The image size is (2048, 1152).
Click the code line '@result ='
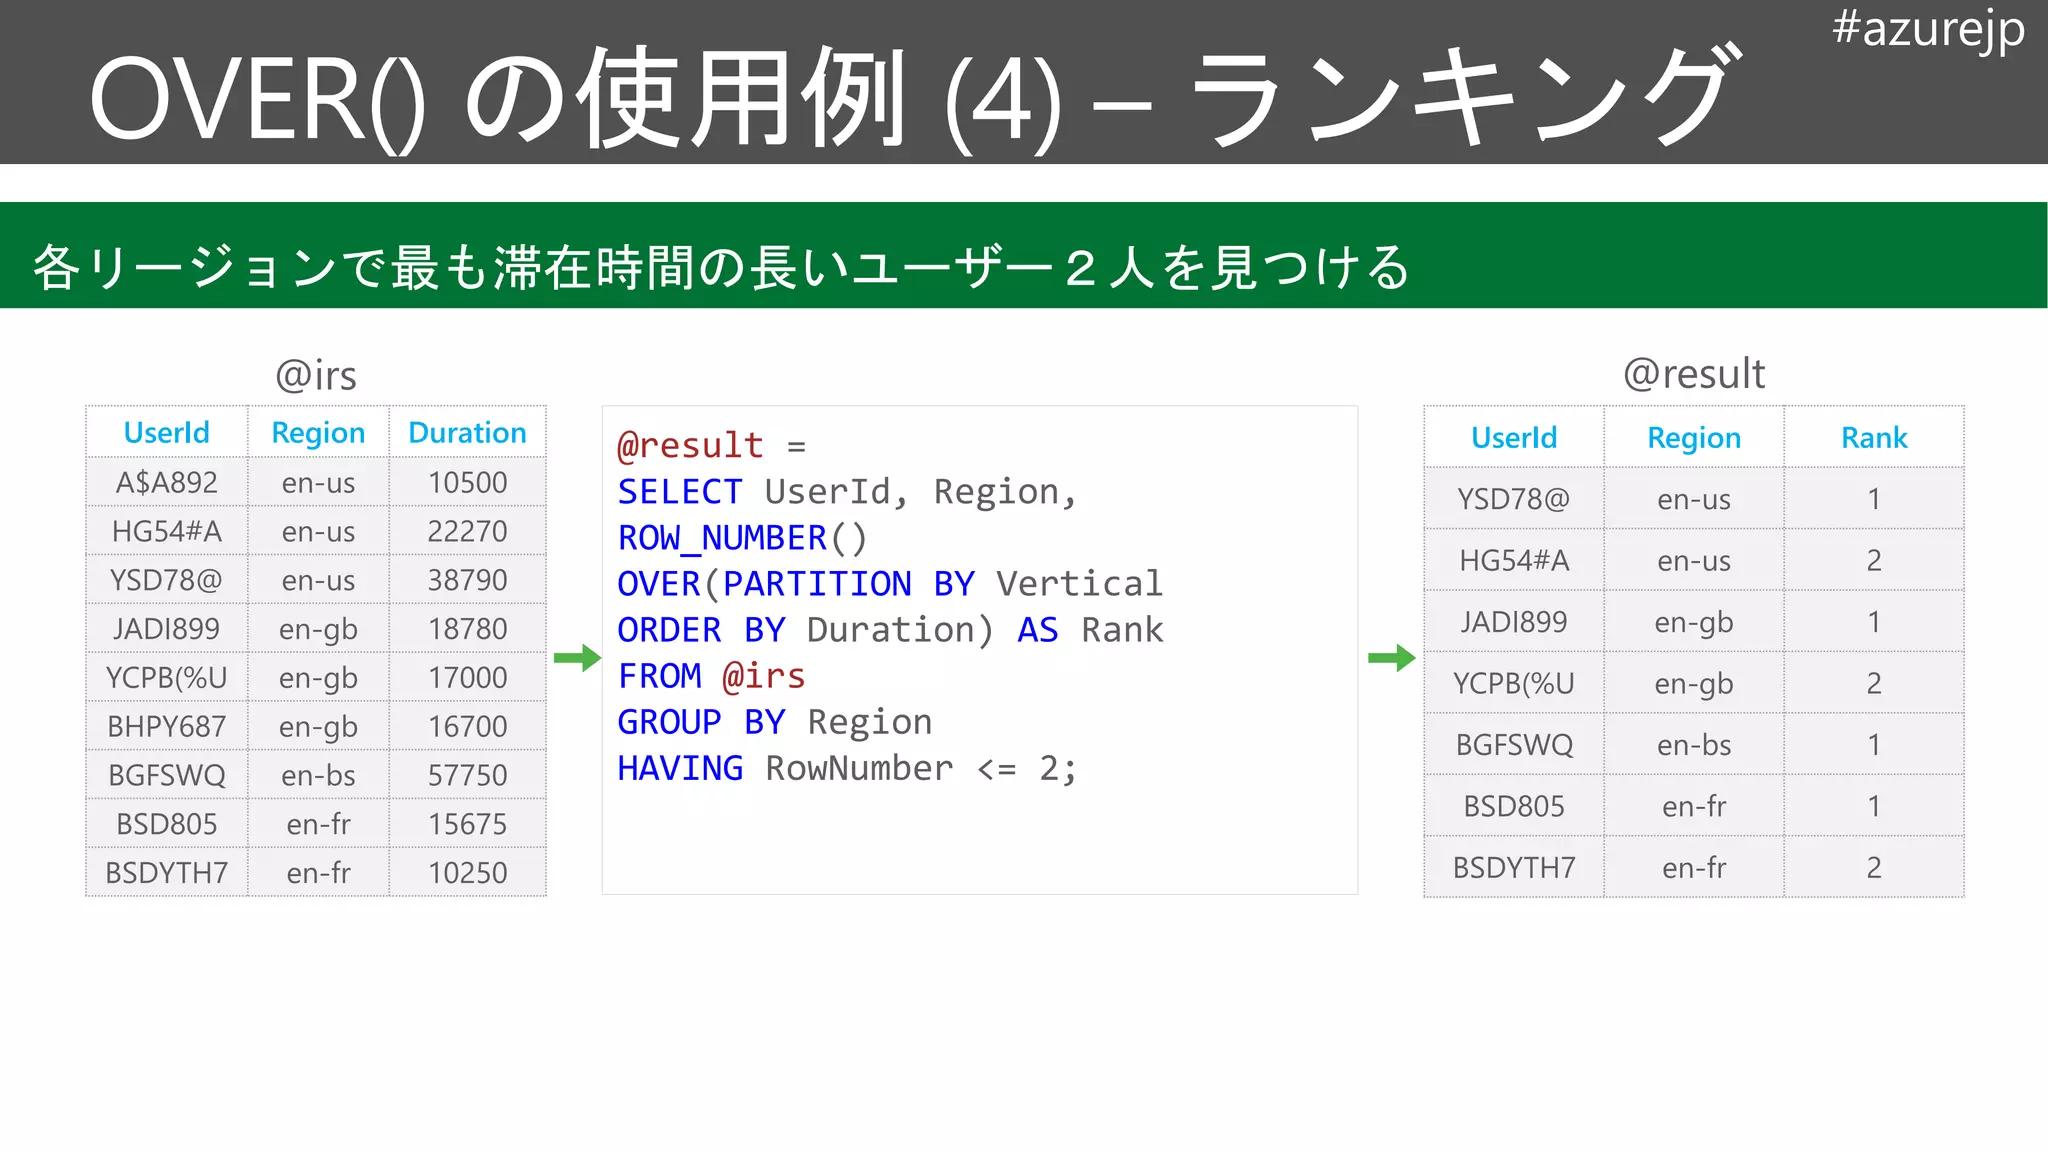711,445
